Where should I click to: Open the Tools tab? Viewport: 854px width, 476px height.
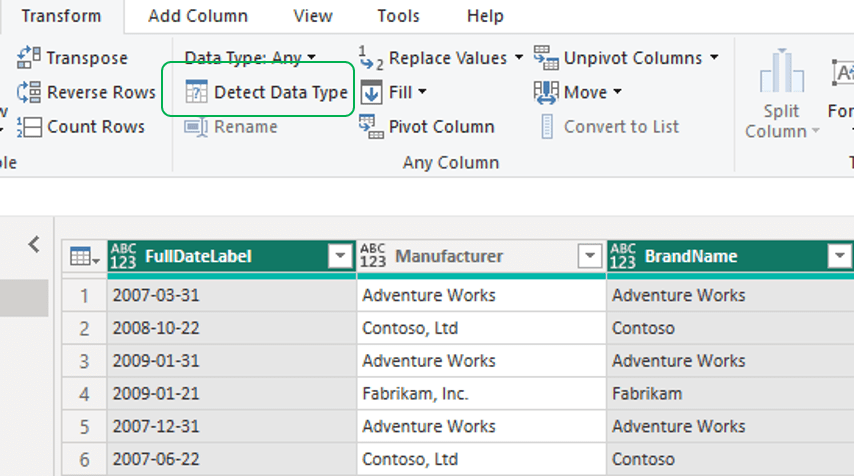pos(399,16)
